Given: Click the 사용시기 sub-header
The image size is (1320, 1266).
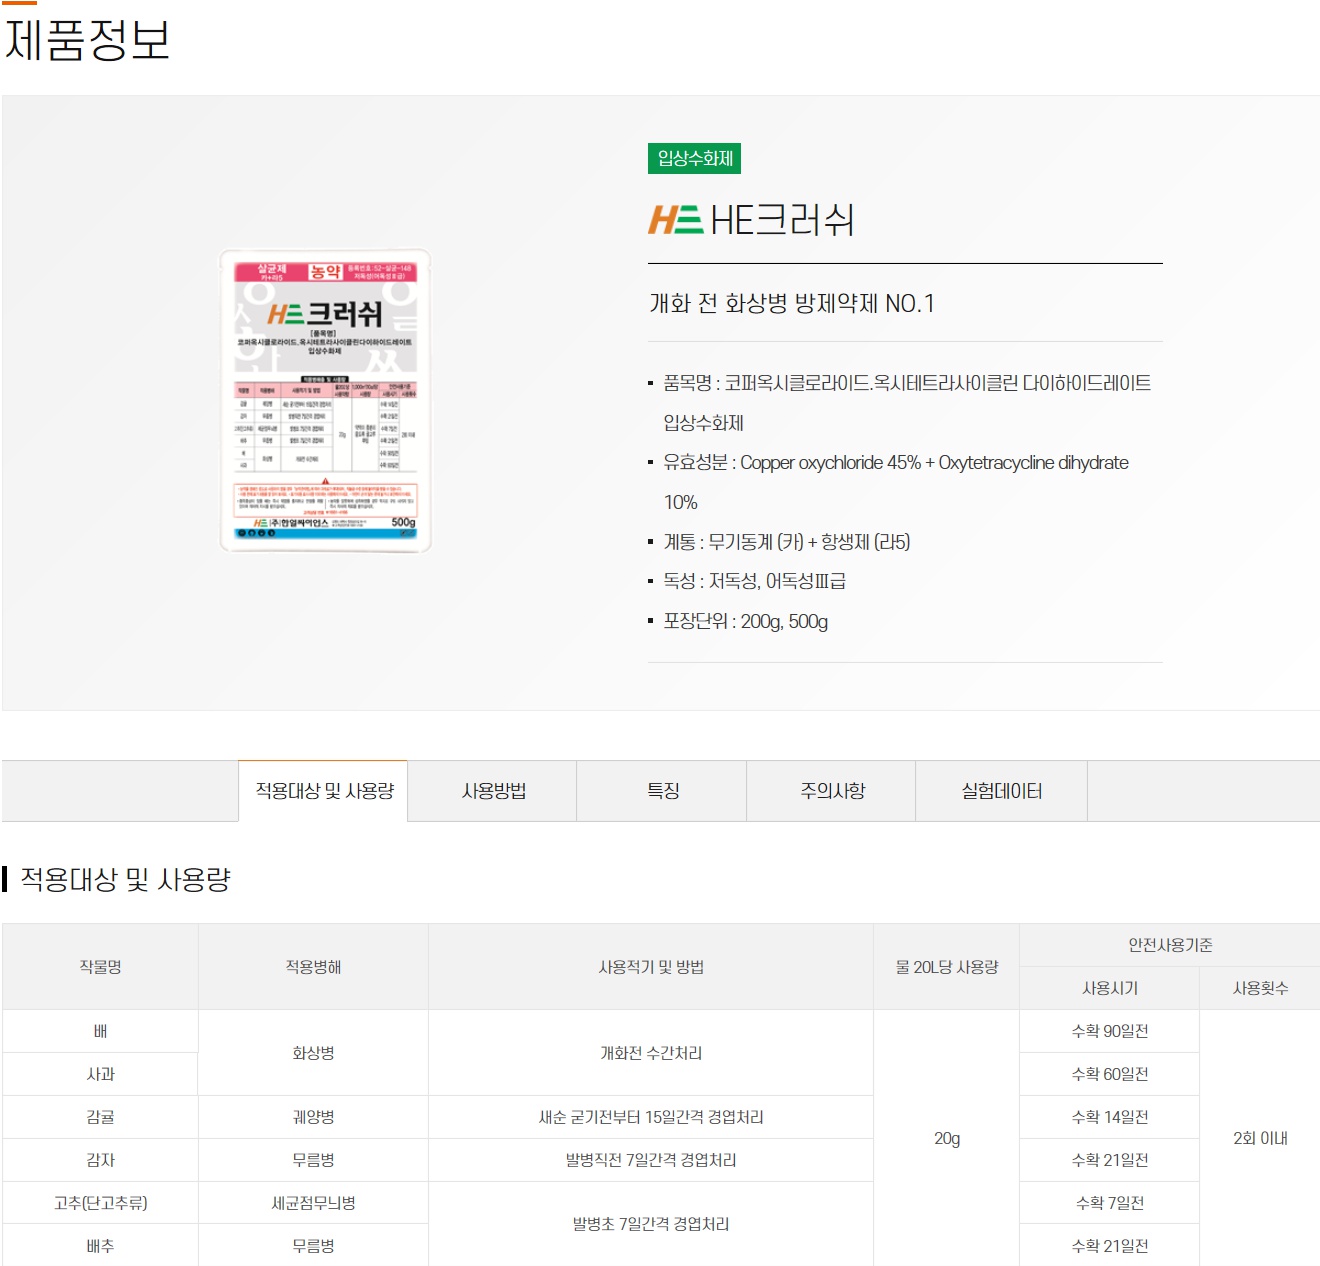Looking at the screenshot, I should click(1110, 988).
